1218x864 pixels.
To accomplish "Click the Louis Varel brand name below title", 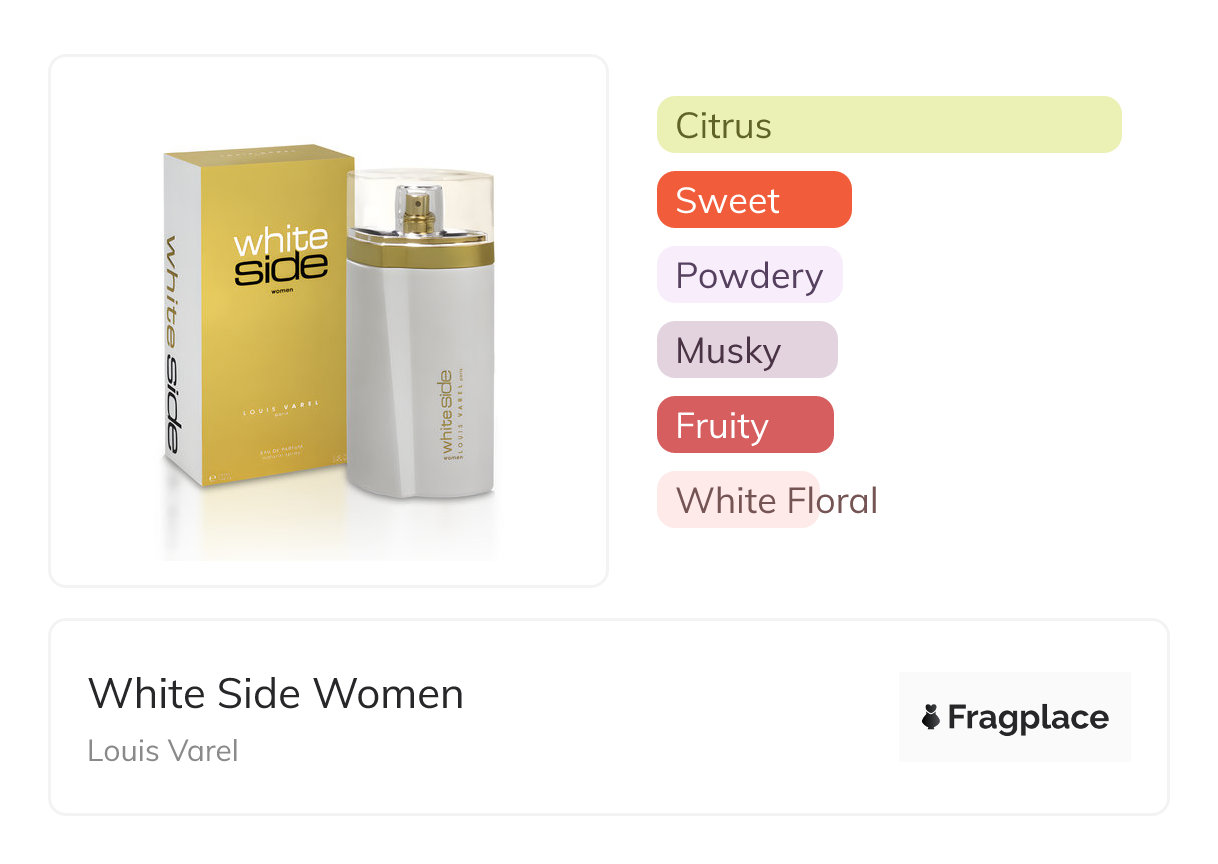I will 163,750.
